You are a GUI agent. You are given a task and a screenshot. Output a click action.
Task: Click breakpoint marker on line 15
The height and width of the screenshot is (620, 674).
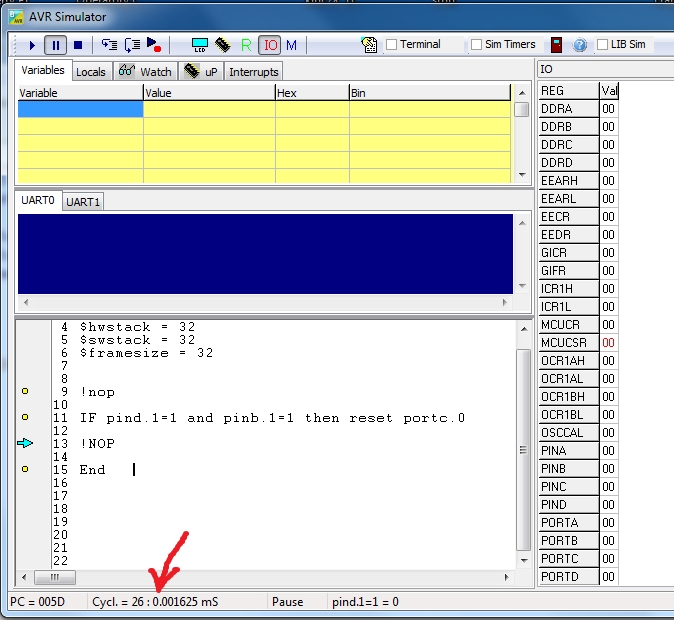coord(25,469)
